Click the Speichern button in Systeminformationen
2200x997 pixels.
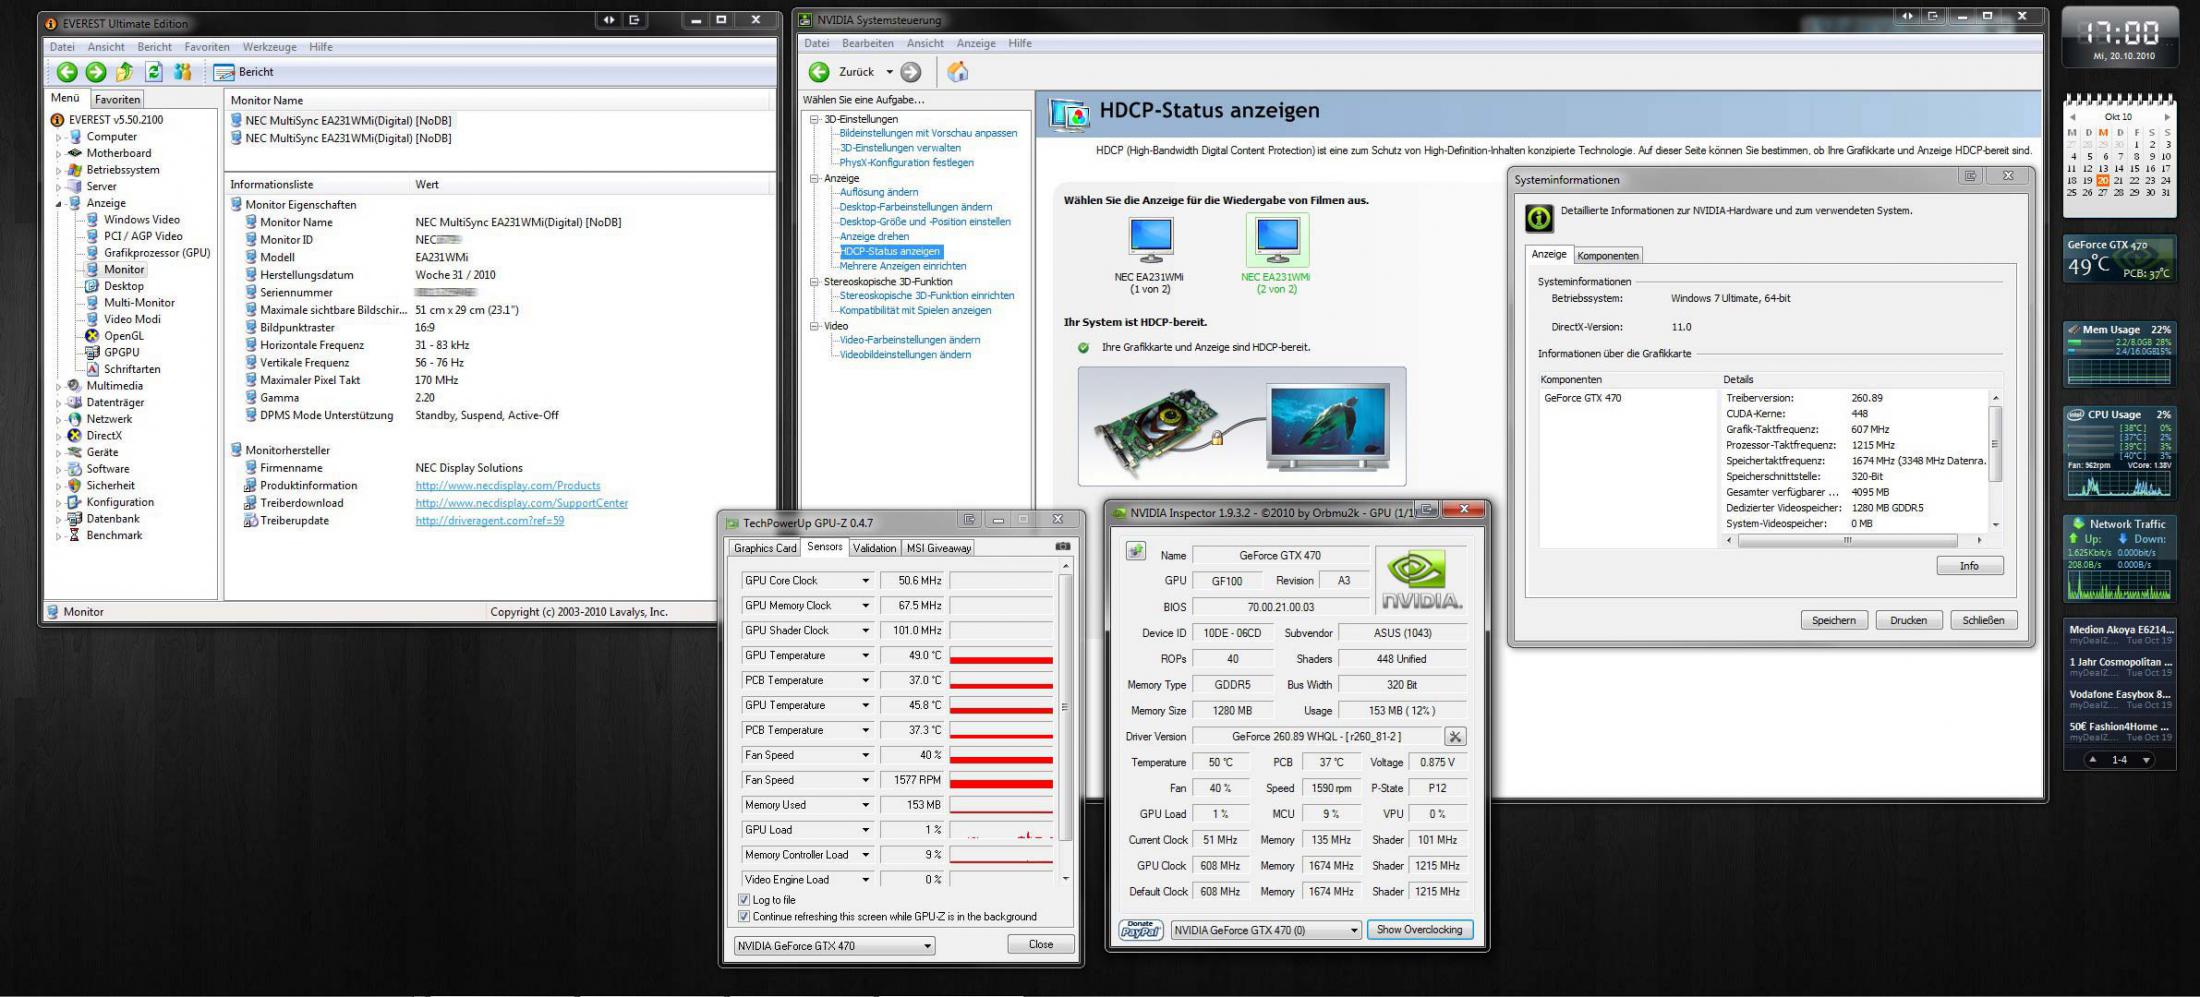[1834, 621]
